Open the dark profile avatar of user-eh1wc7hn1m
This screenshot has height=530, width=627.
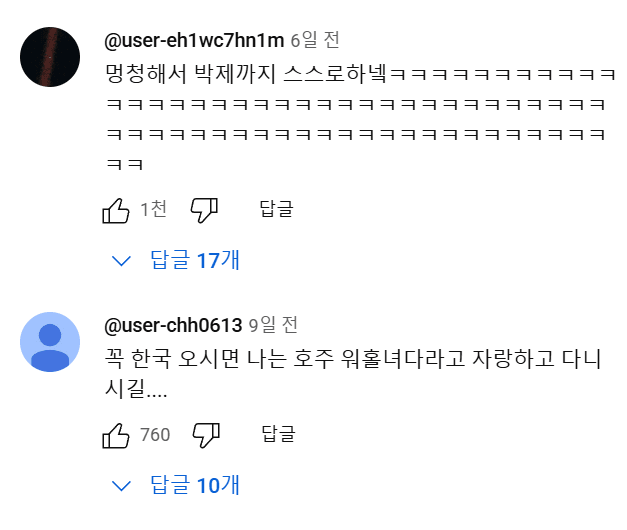coord(50,57)
